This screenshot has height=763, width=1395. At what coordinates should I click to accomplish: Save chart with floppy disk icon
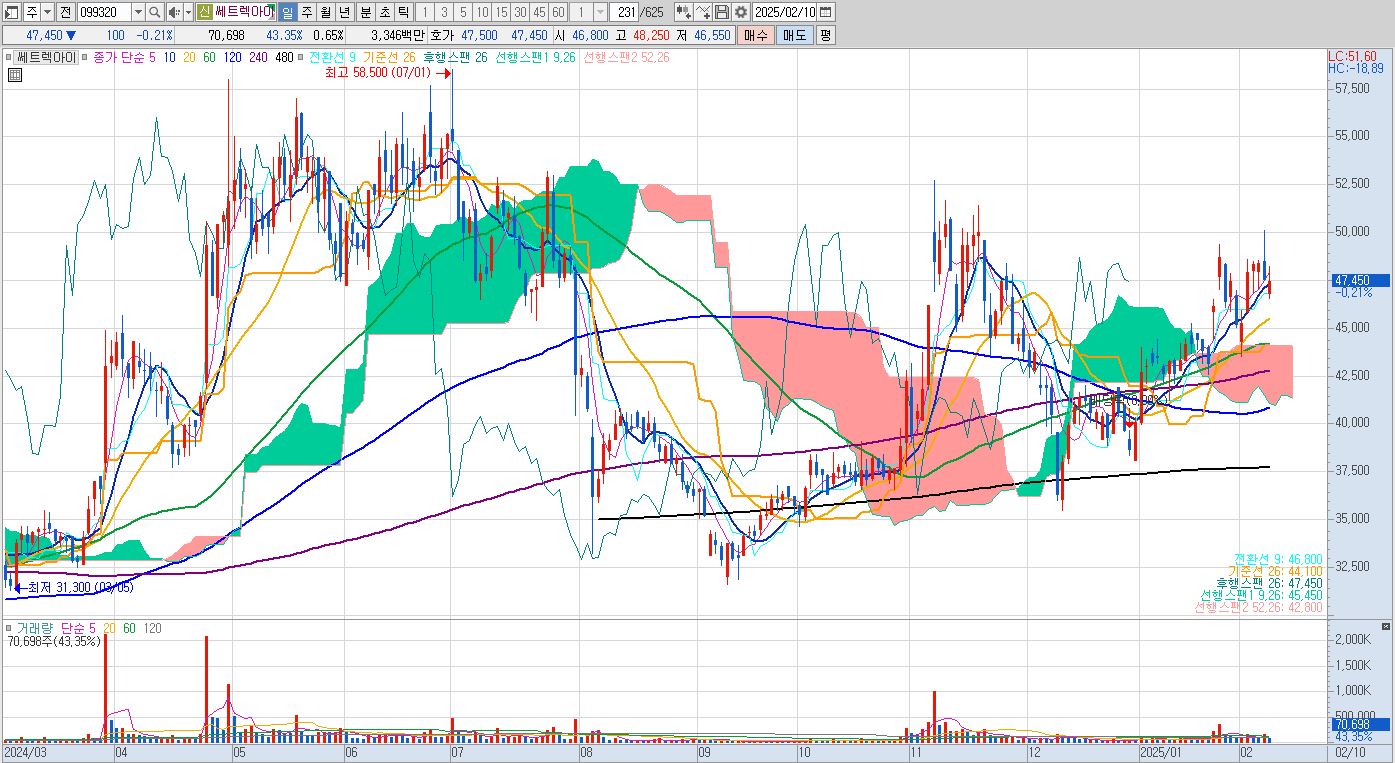coord(721,12)
